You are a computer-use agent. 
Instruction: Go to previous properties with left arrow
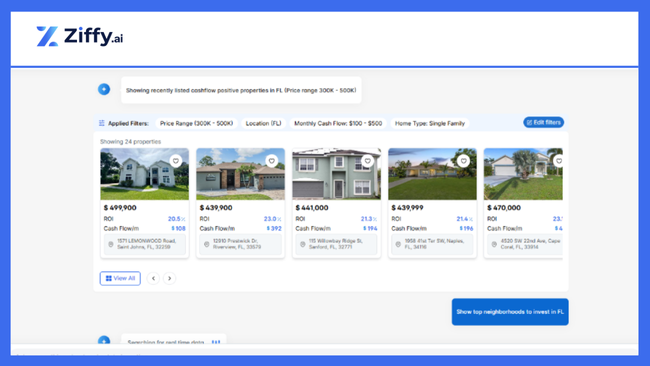click(153, 278)
